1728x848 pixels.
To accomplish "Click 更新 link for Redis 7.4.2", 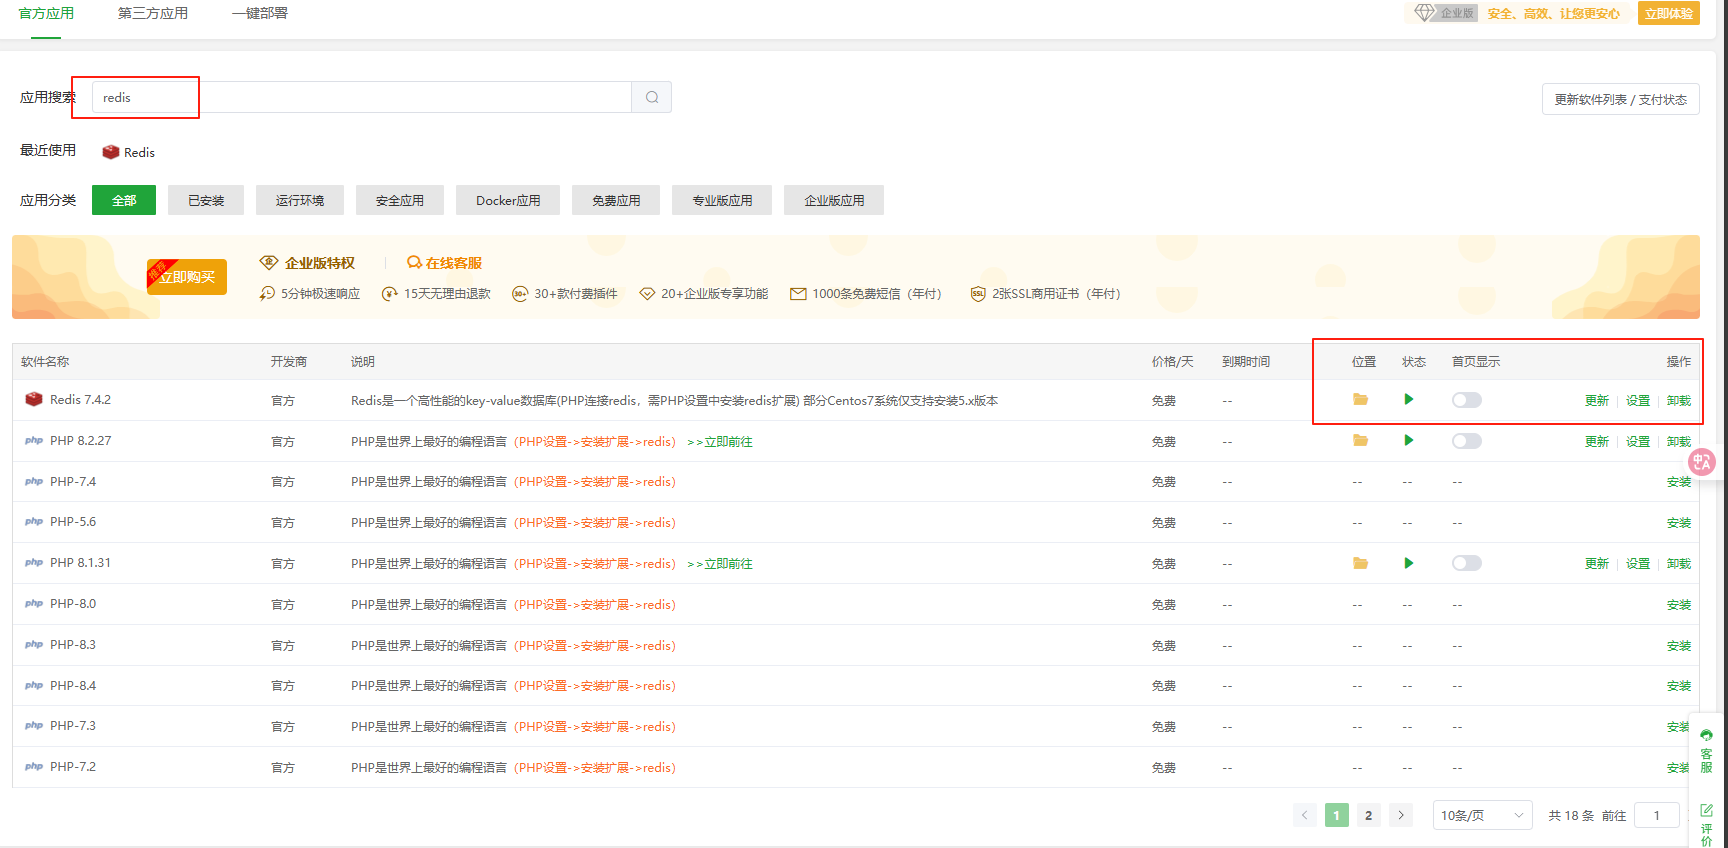I will (1597, 400).
